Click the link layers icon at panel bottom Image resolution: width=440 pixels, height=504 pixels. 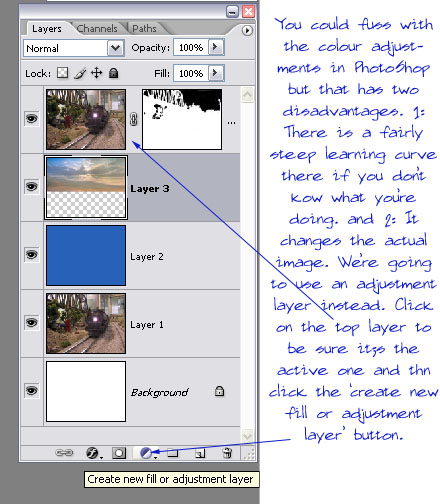(x=64, y=453)
